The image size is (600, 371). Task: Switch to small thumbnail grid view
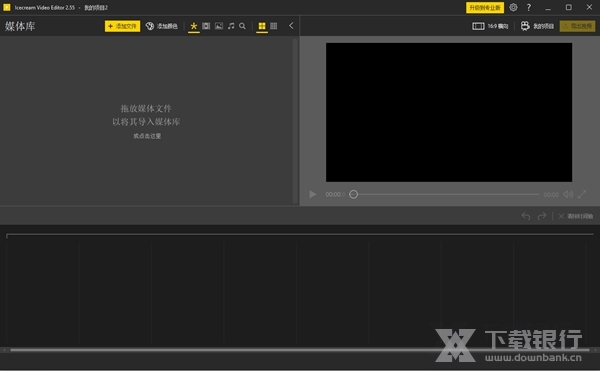point(274,26)
